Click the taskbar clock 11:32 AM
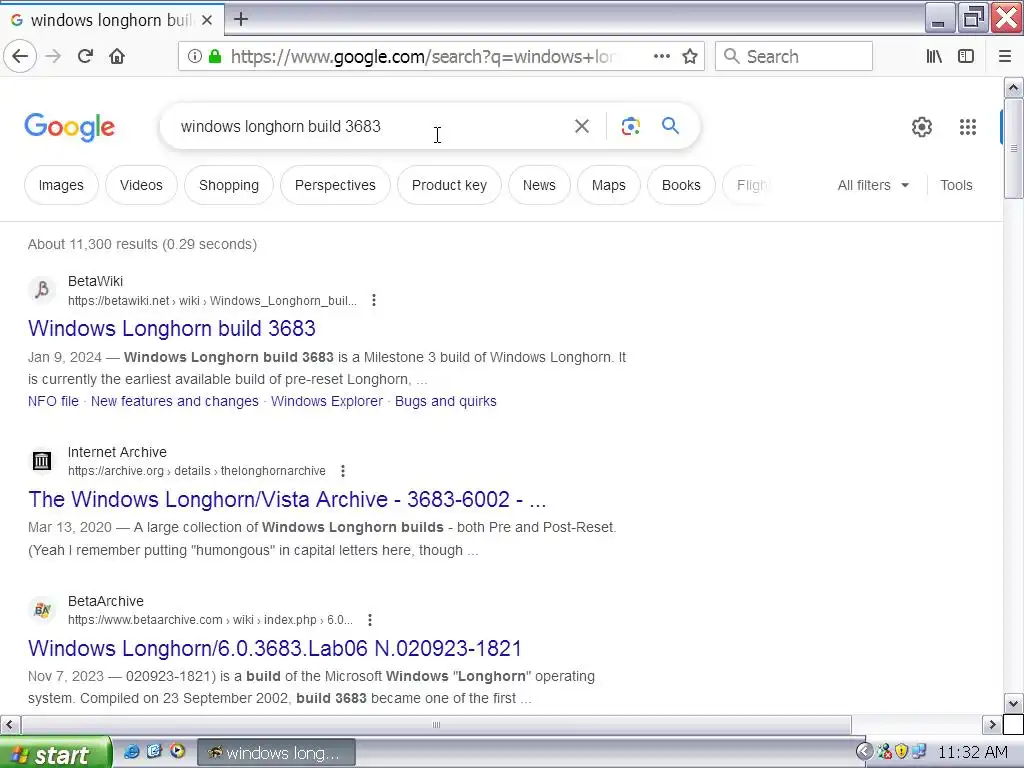 [972, 752]
